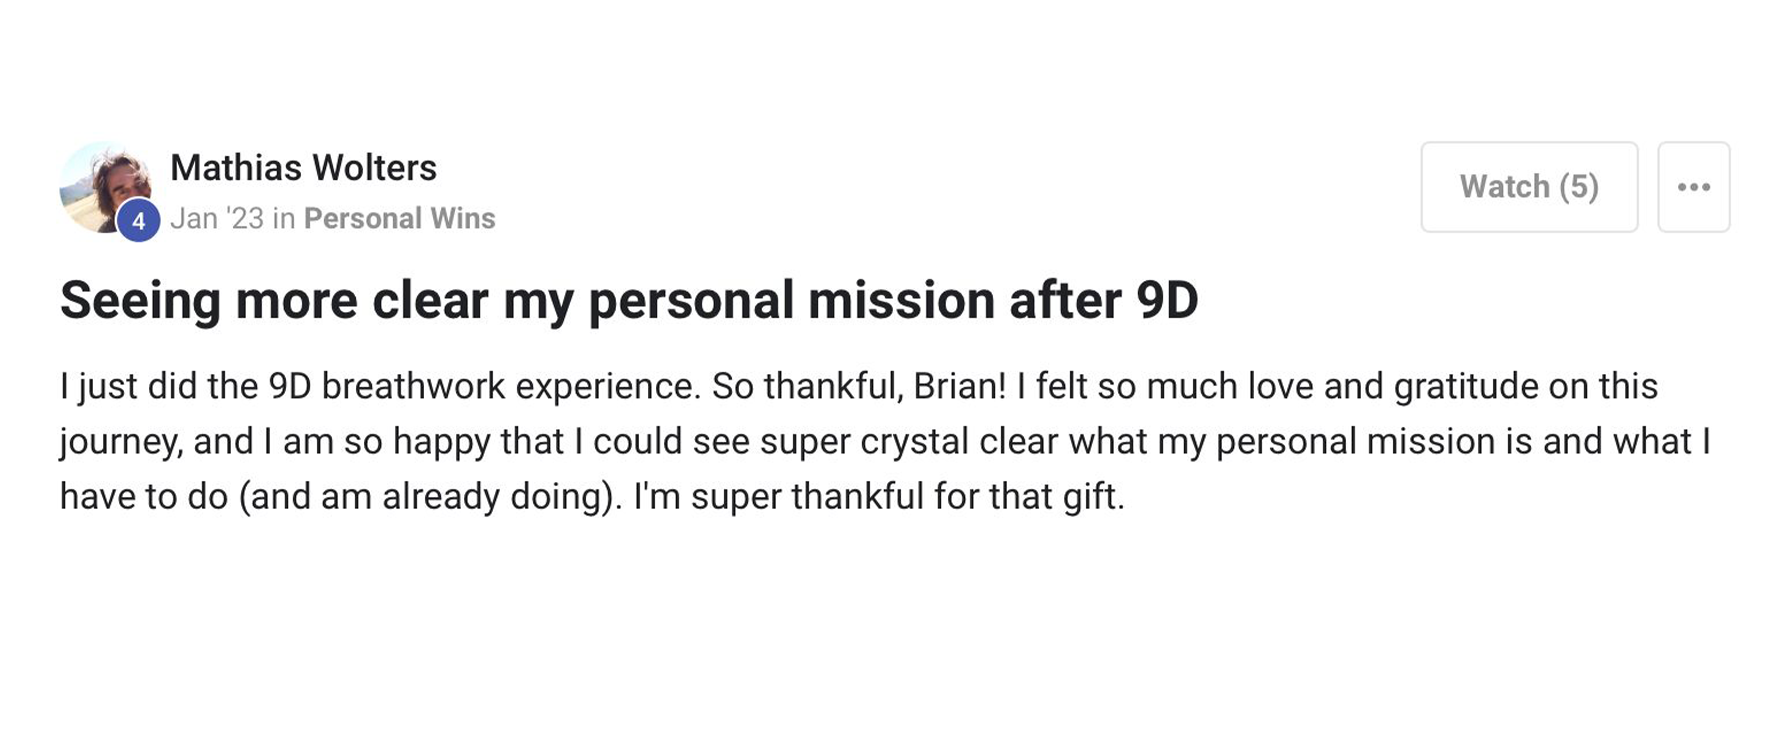1784x739 pixels.
Task: Open the three-dot more options menu
Action: [x=1693, y=187]
